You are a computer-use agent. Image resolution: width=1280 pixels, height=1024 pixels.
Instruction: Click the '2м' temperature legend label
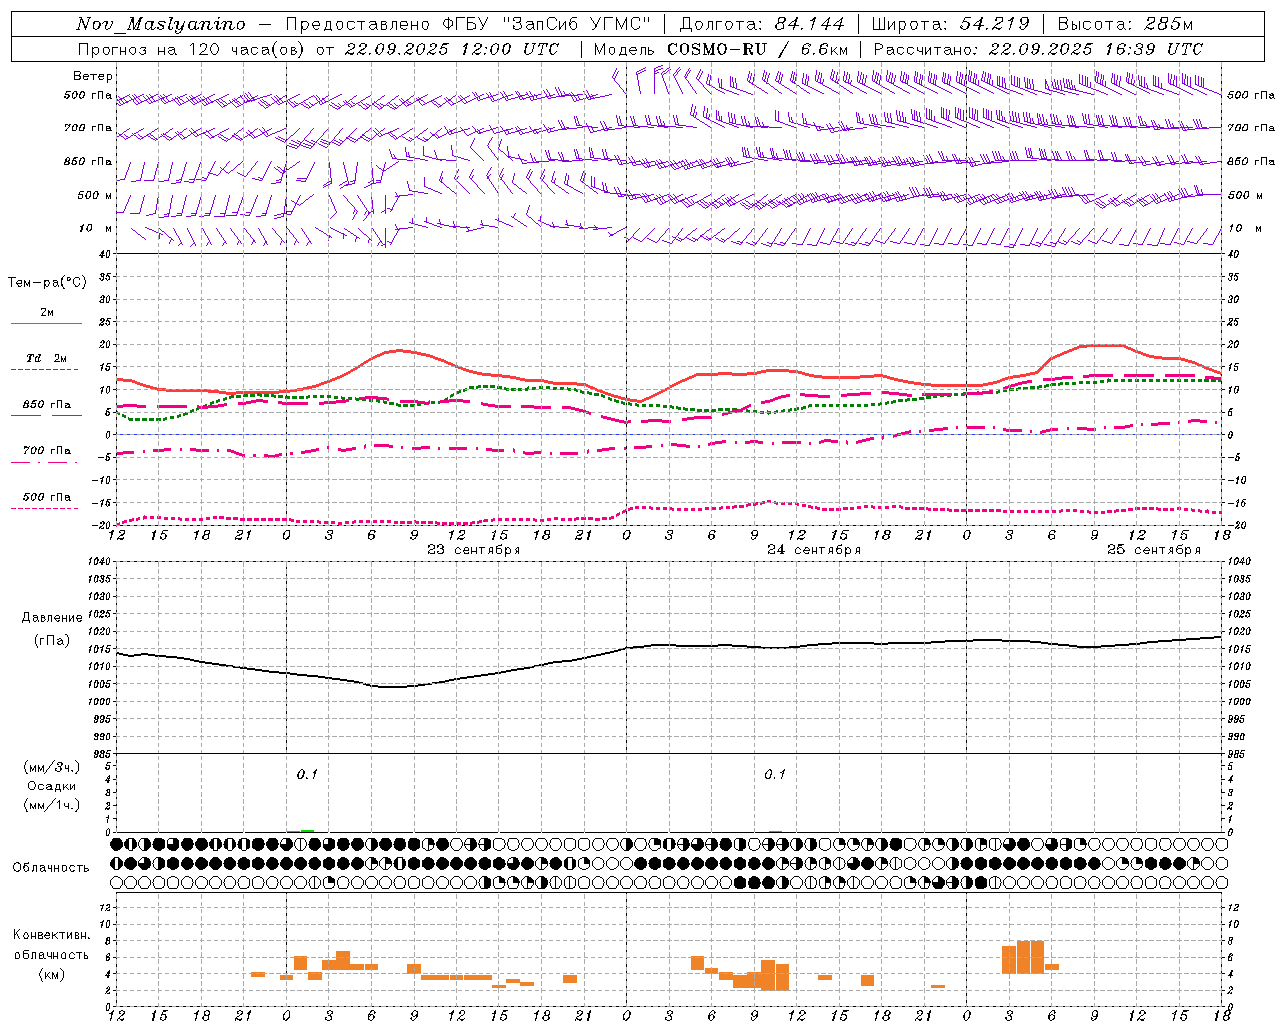[47, 312]
